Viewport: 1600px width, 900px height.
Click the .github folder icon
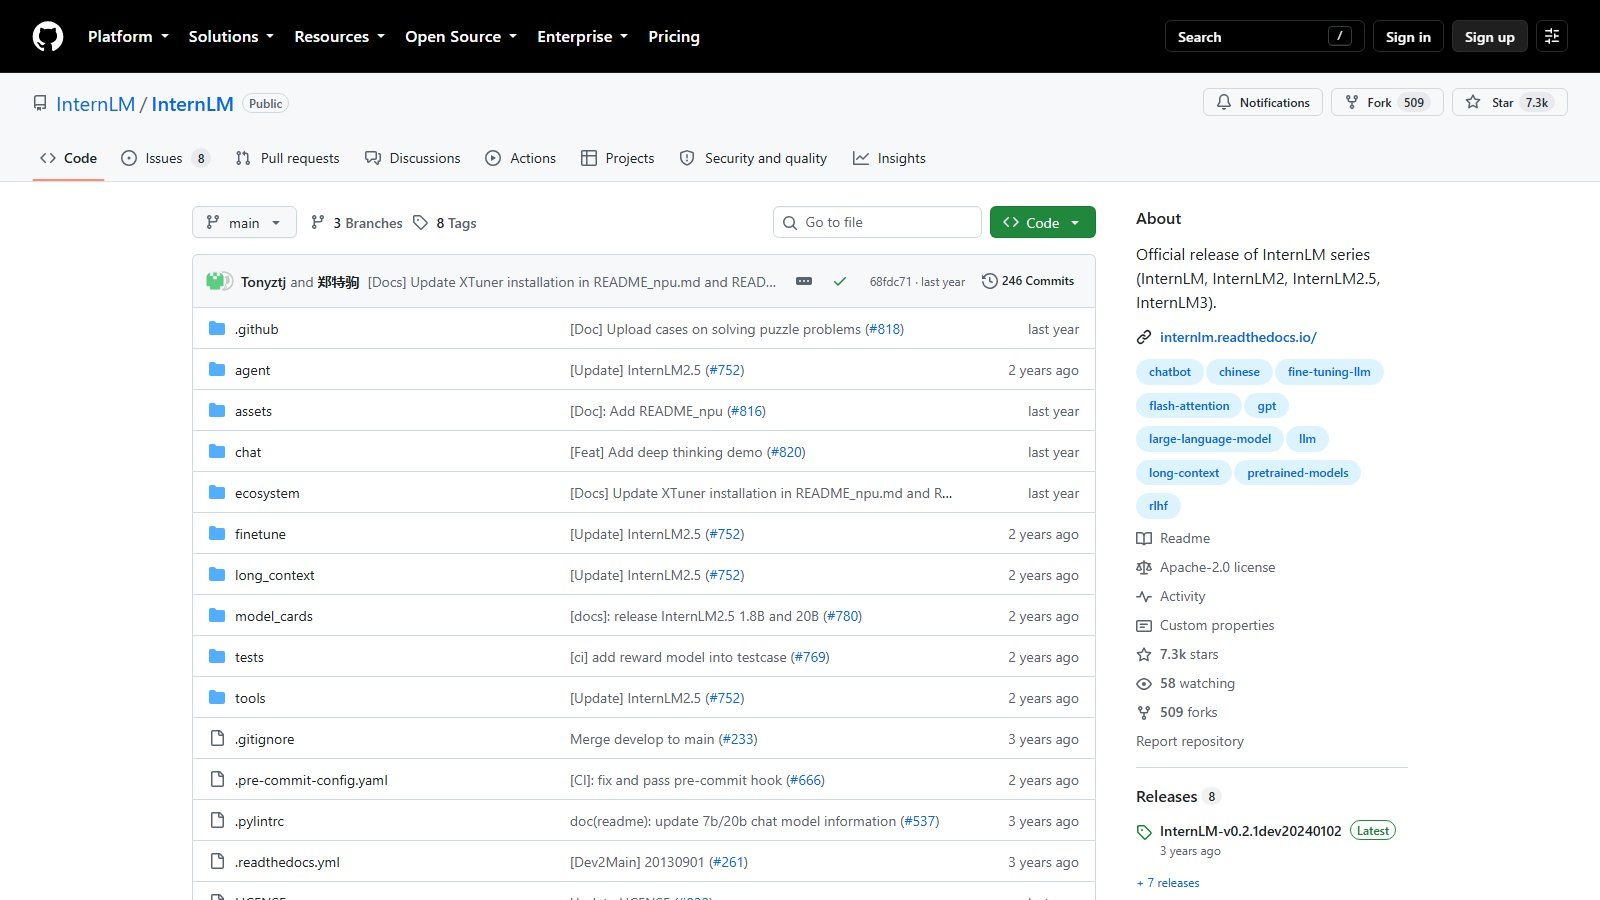tap(217, 328)
